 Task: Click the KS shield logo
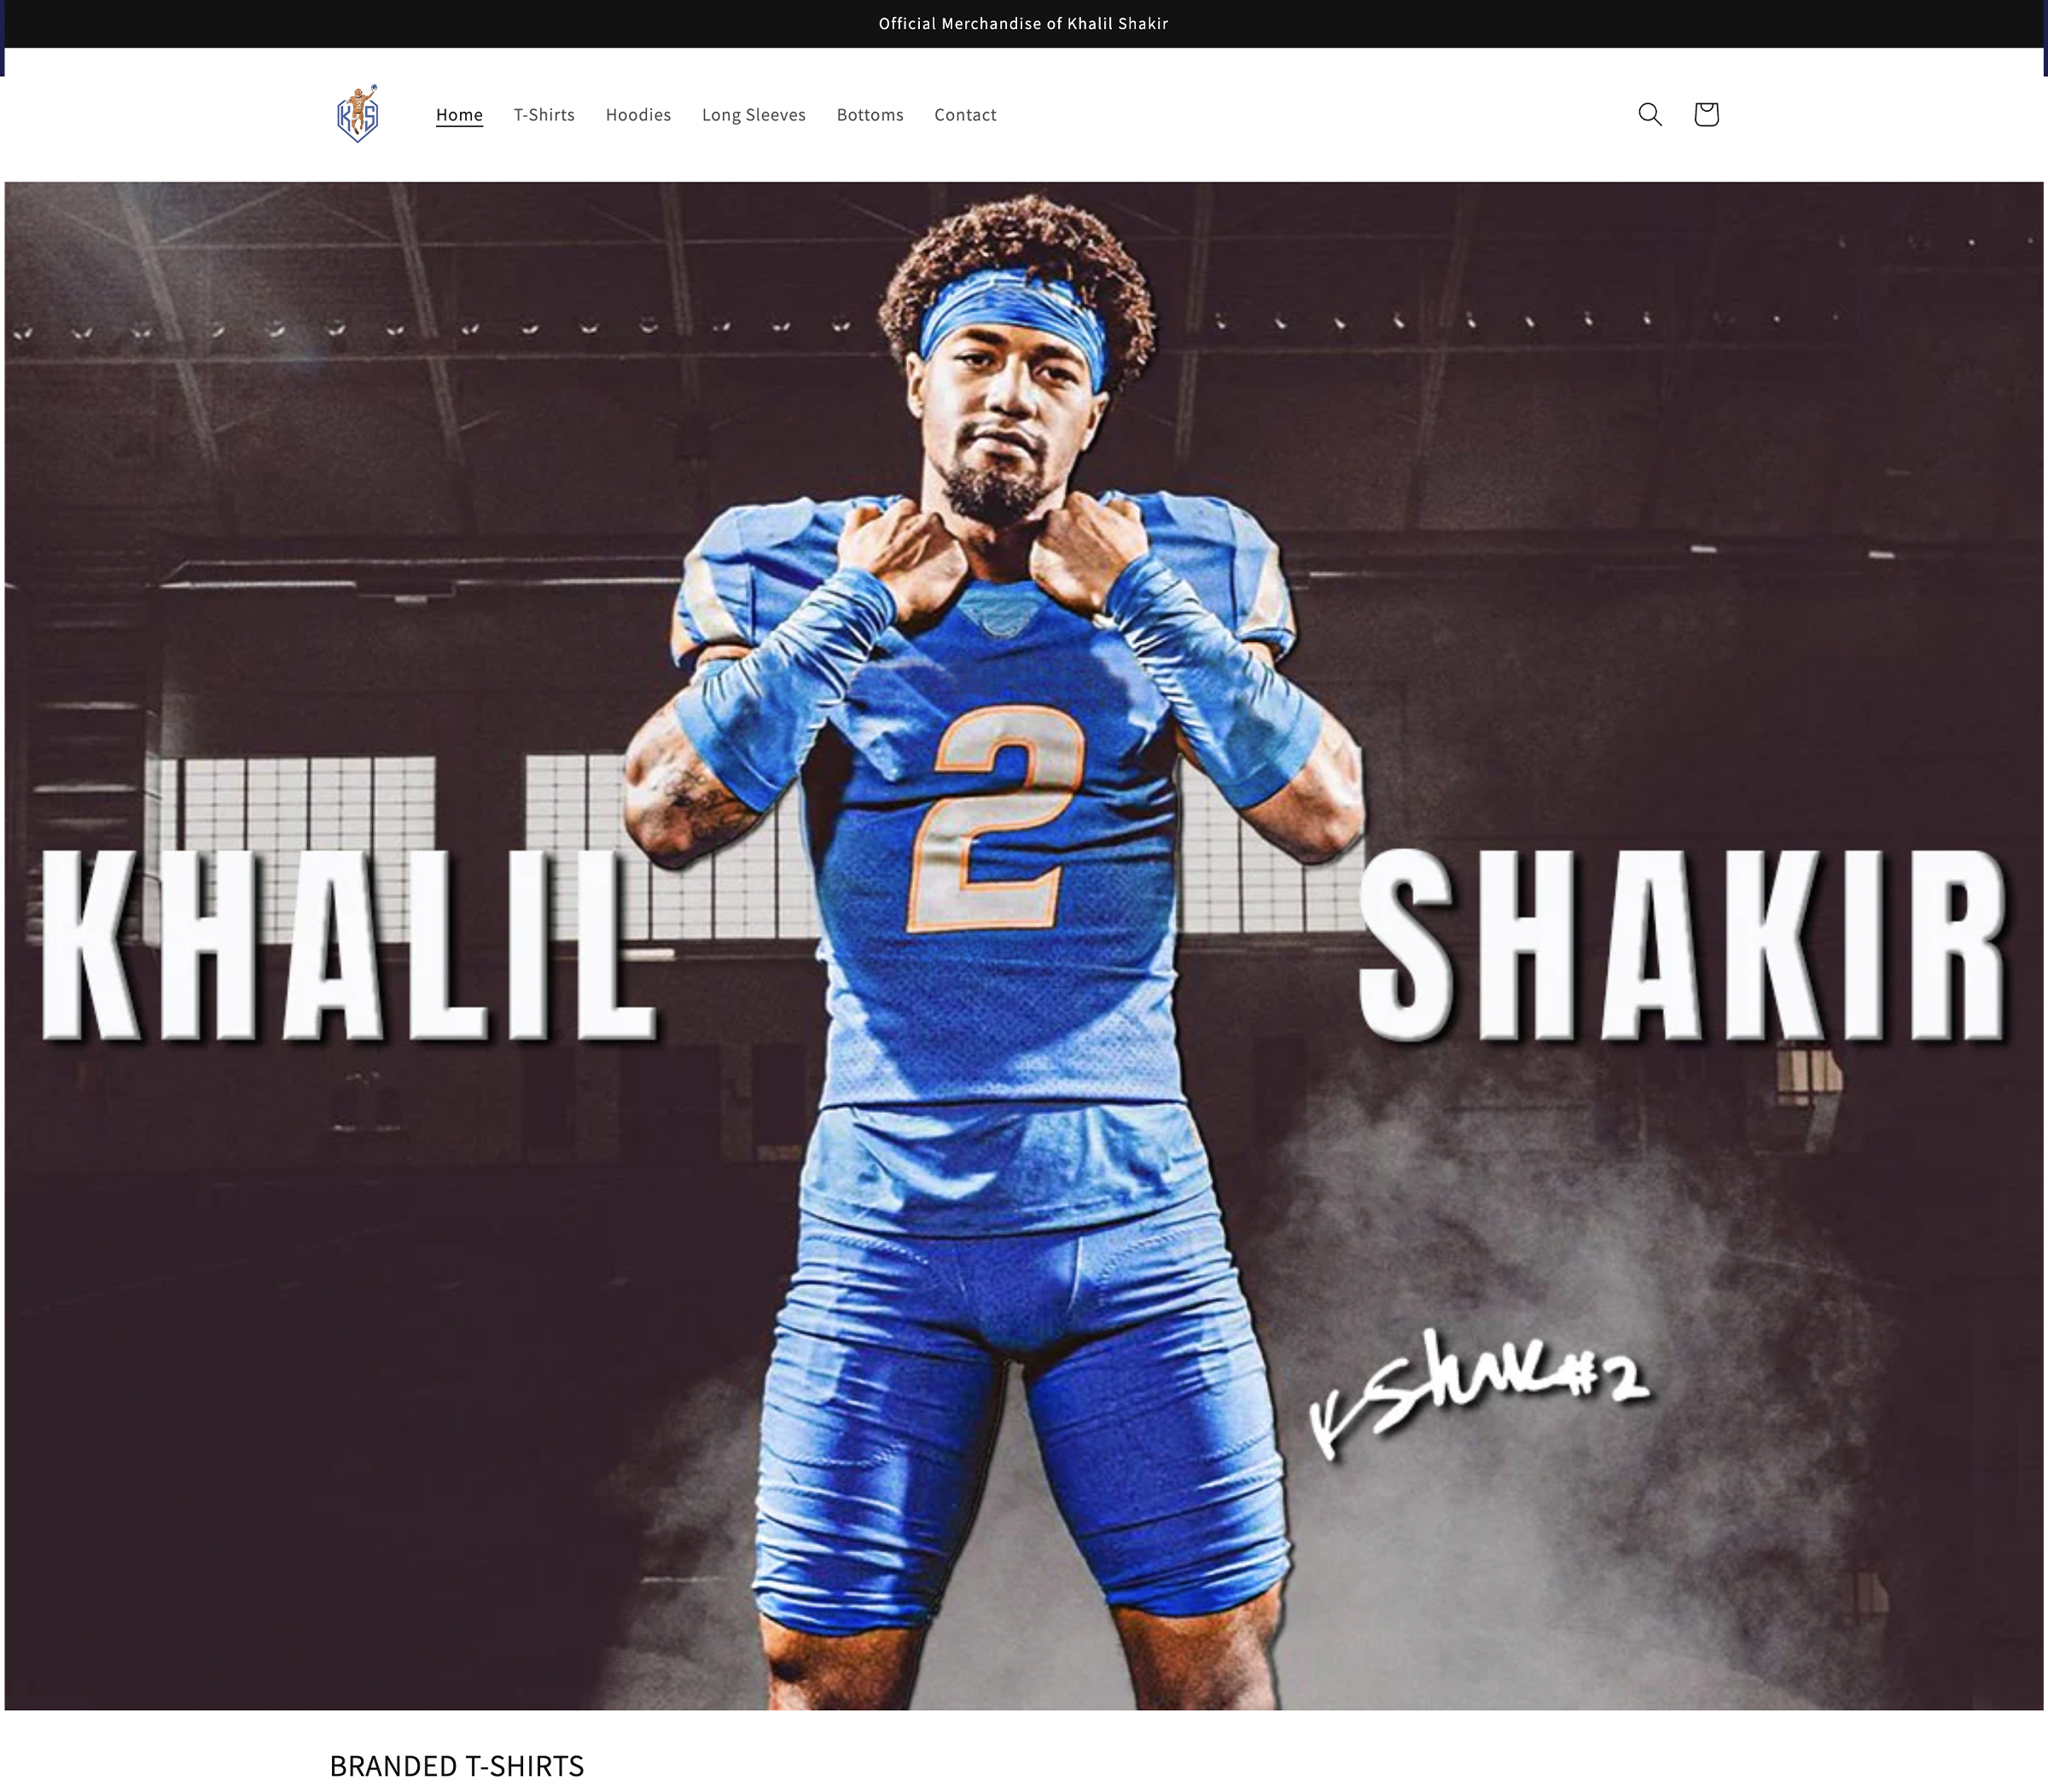358,114
